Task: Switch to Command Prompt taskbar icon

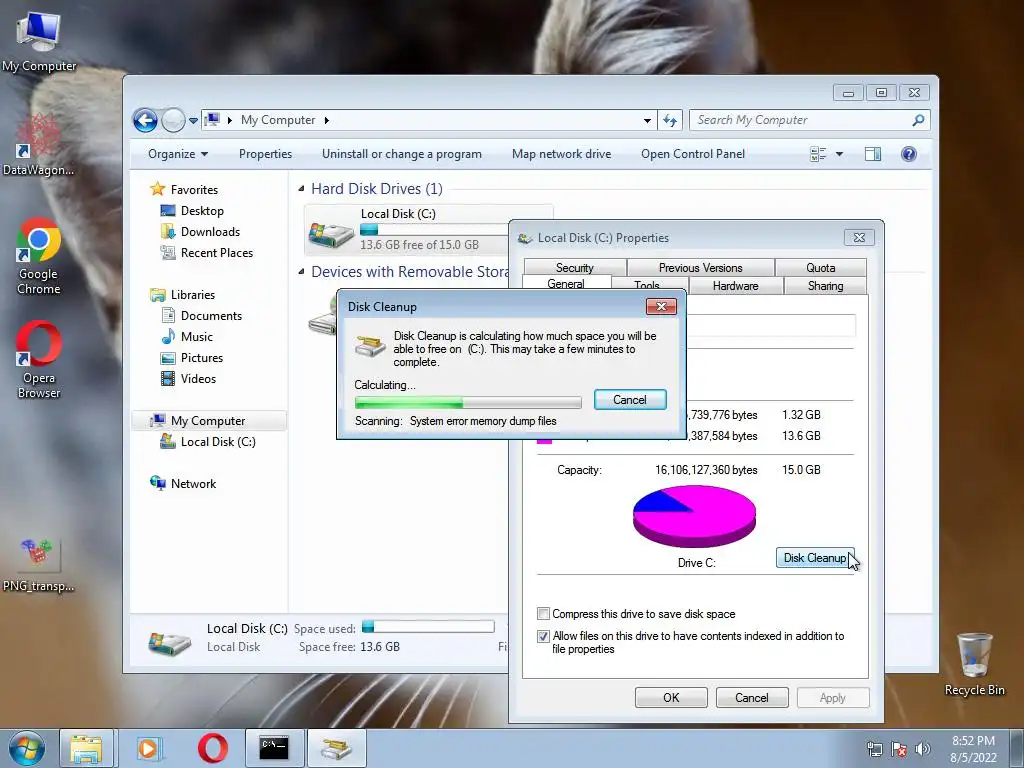Action: coord(274,748)
